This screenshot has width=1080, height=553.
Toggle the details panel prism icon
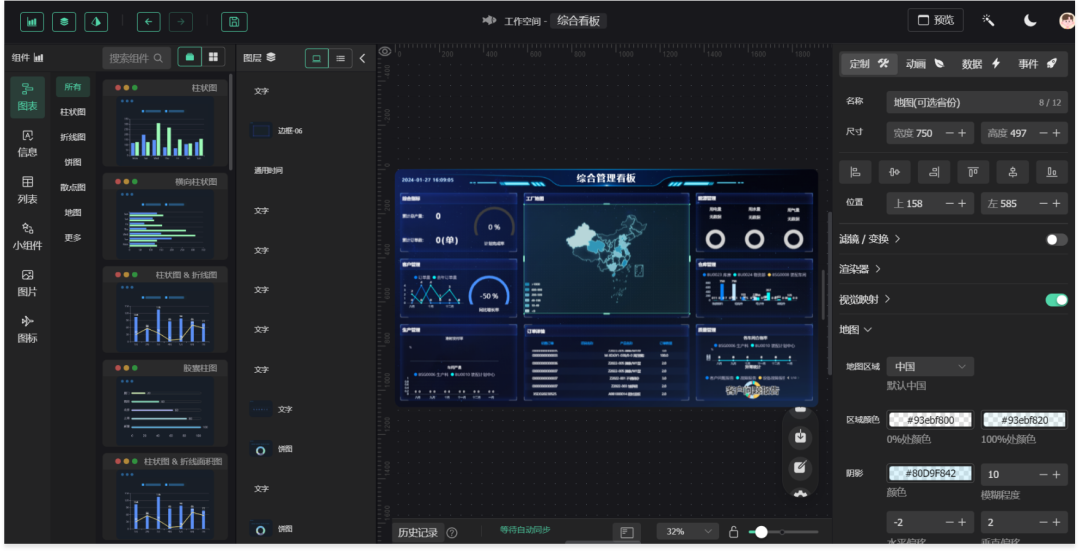pyautogui.click(x=96, y=21)
